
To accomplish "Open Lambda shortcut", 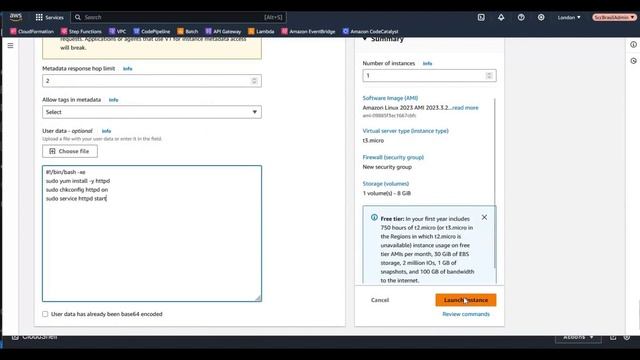I will tap(261, 31).
